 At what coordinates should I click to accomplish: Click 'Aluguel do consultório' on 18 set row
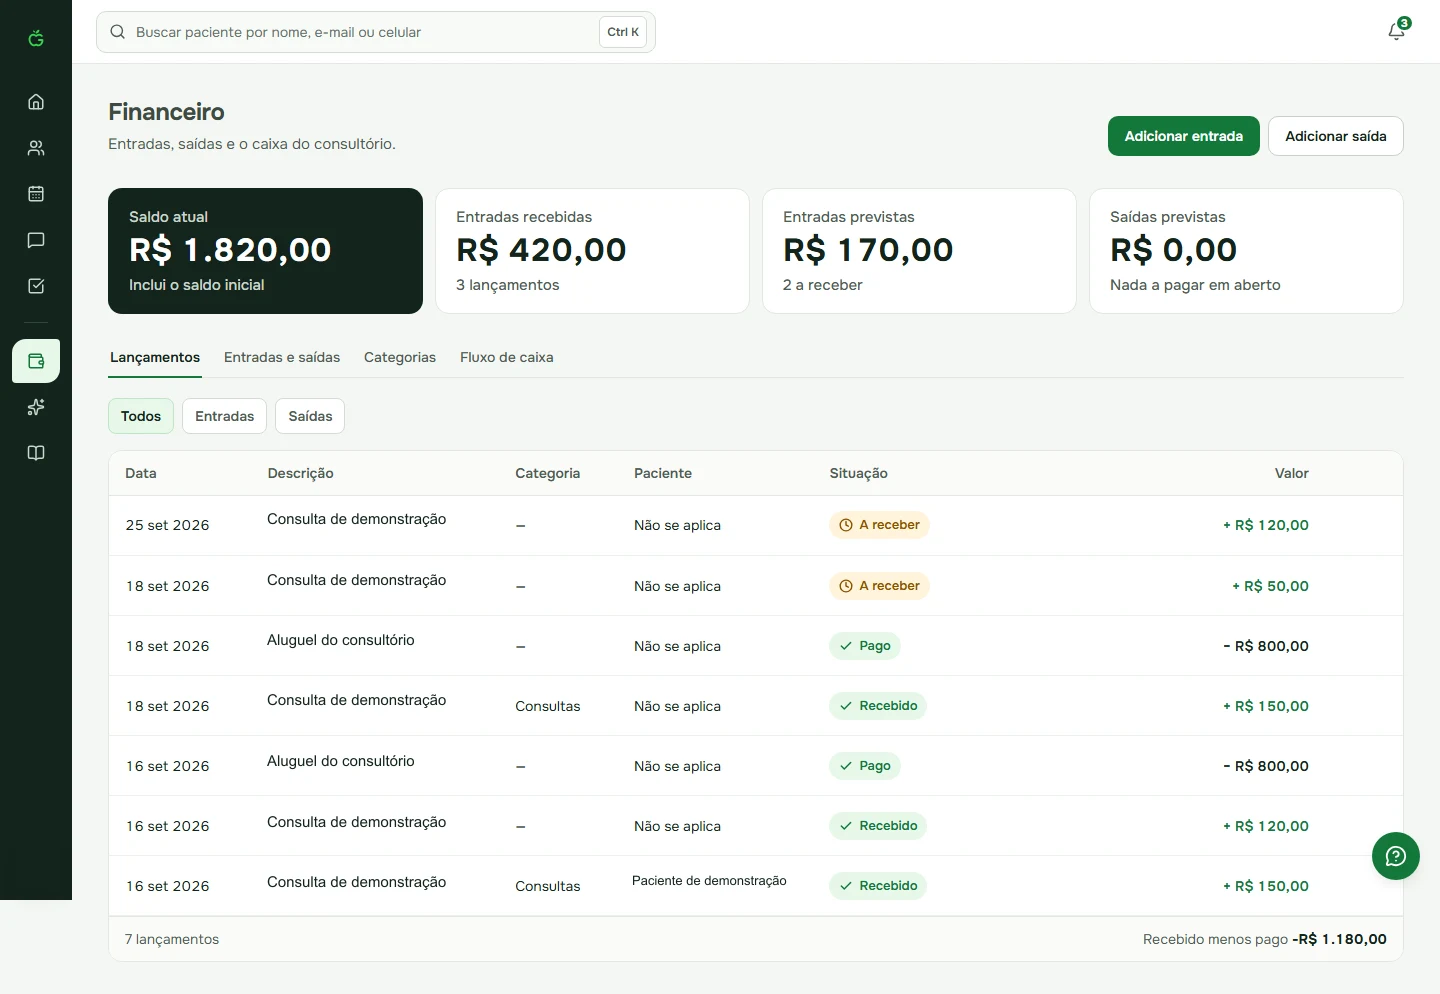click(341, 640)
